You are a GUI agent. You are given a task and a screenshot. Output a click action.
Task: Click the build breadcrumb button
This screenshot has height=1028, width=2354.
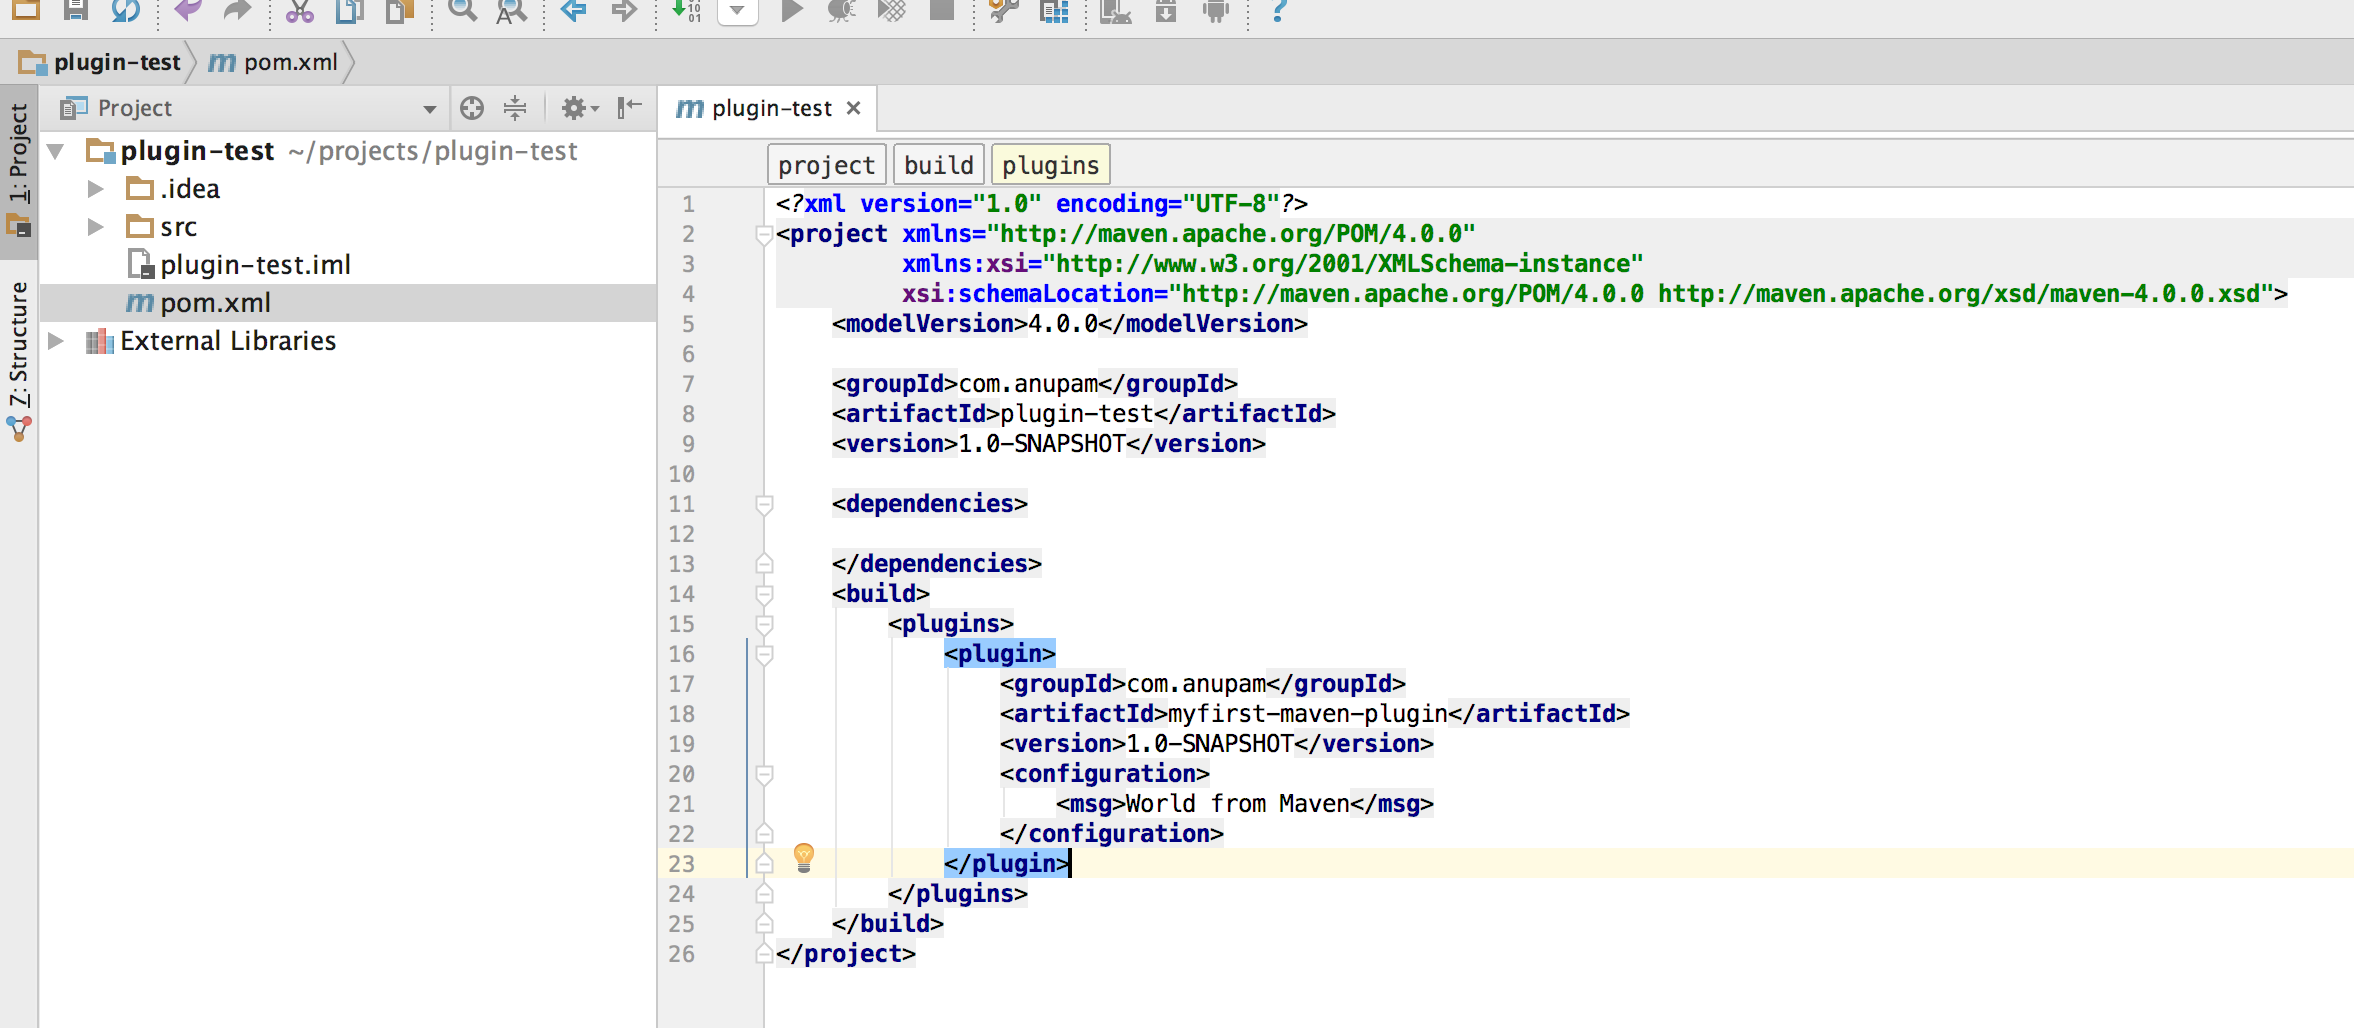tap(938, 165)
